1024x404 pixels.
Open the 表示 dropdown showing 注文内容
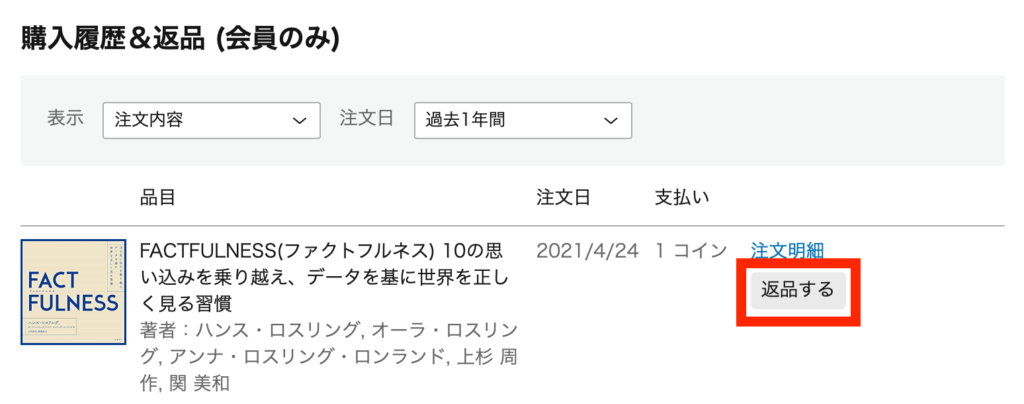pyautogui.click(x=212, y=121)
